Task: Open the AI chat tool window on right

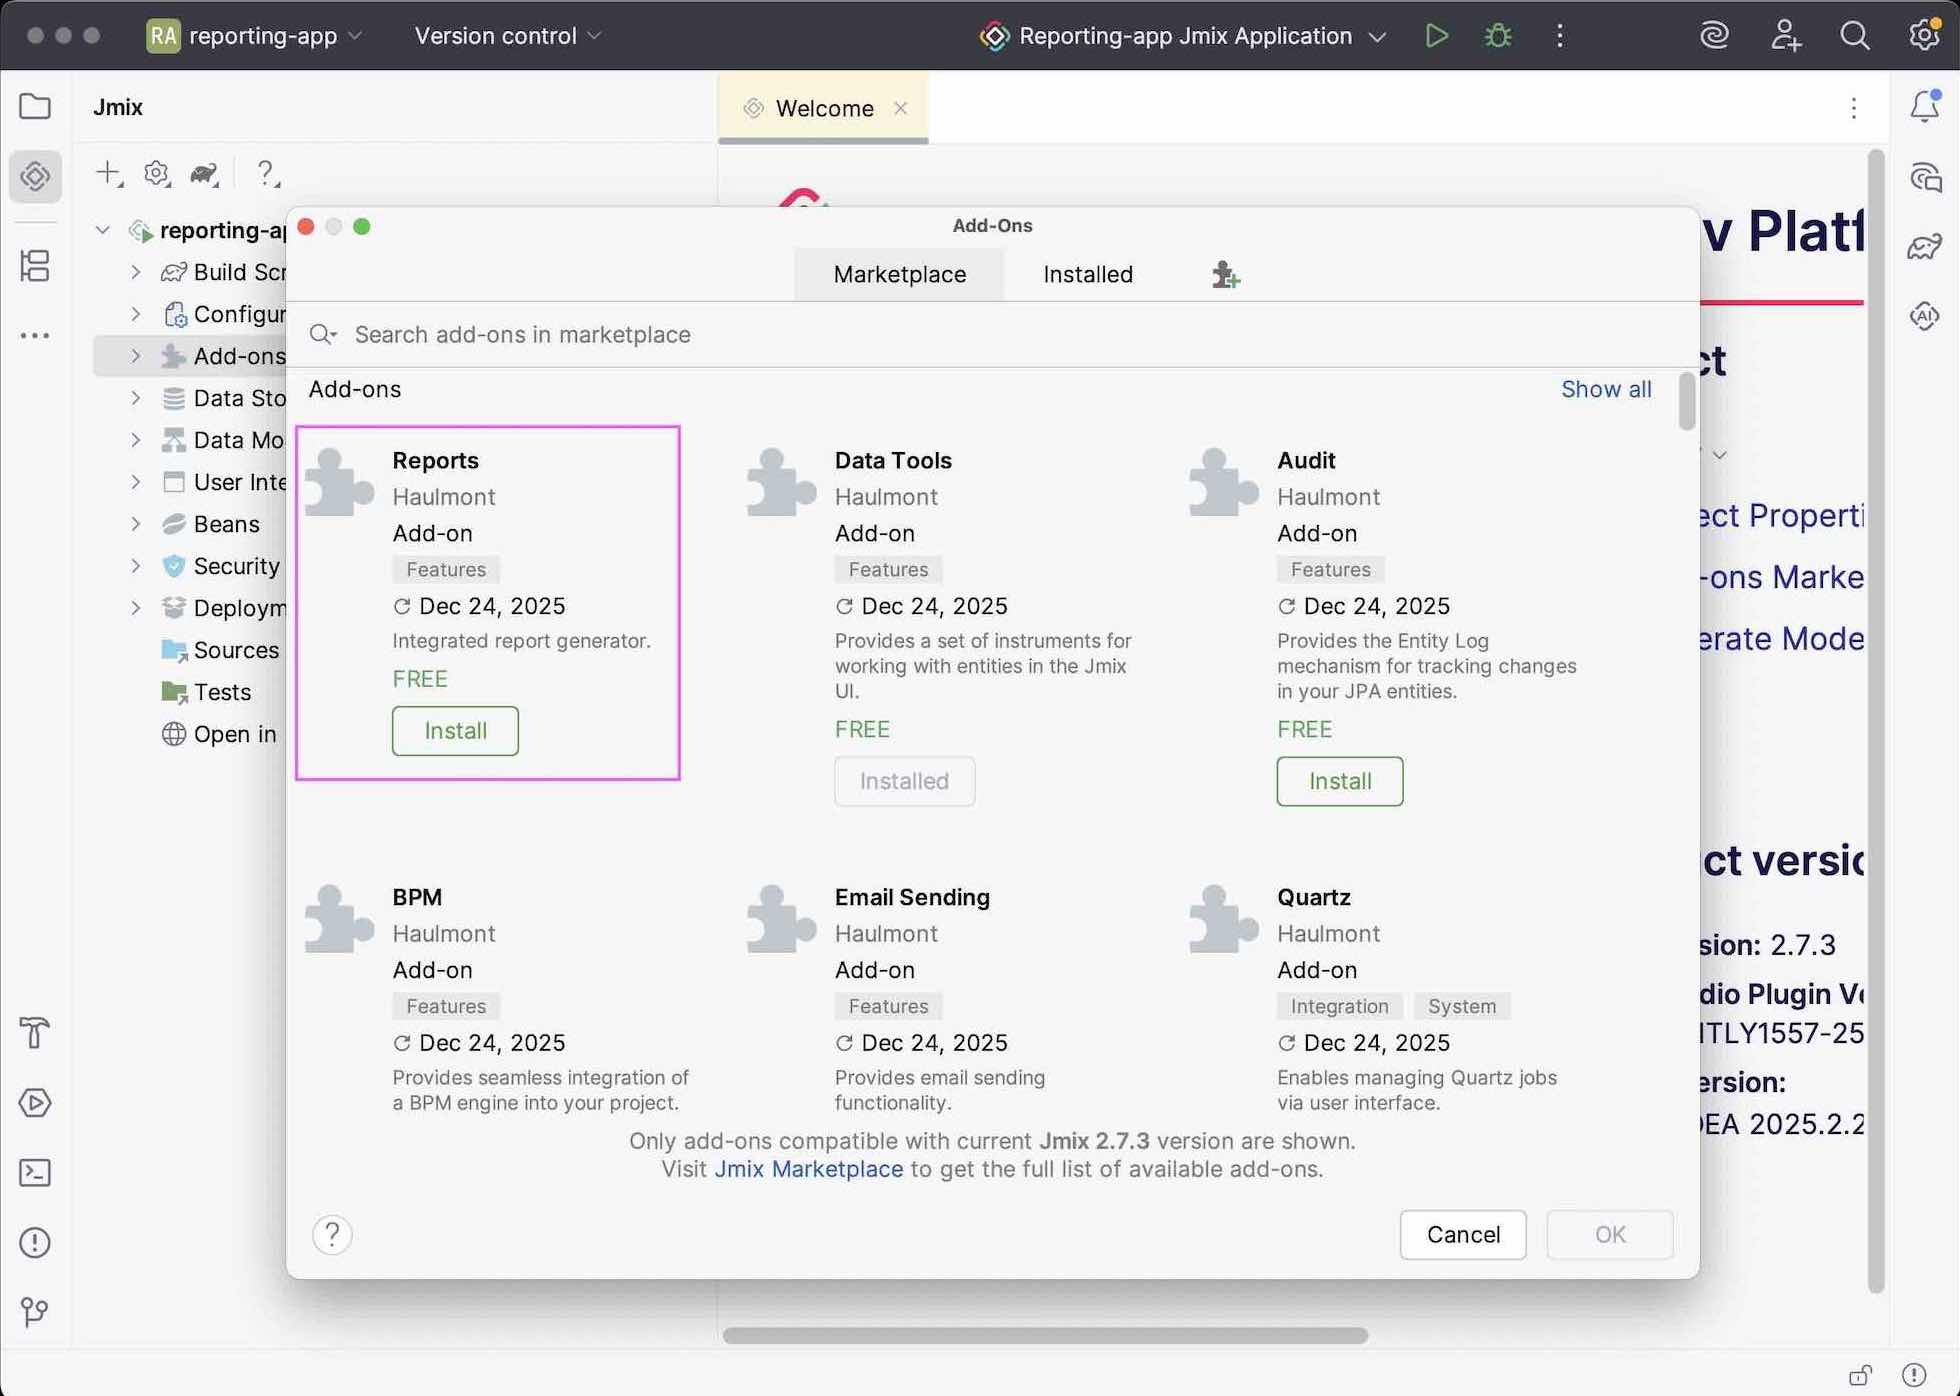Action: pyautogui.click(x=1925, y=177)
